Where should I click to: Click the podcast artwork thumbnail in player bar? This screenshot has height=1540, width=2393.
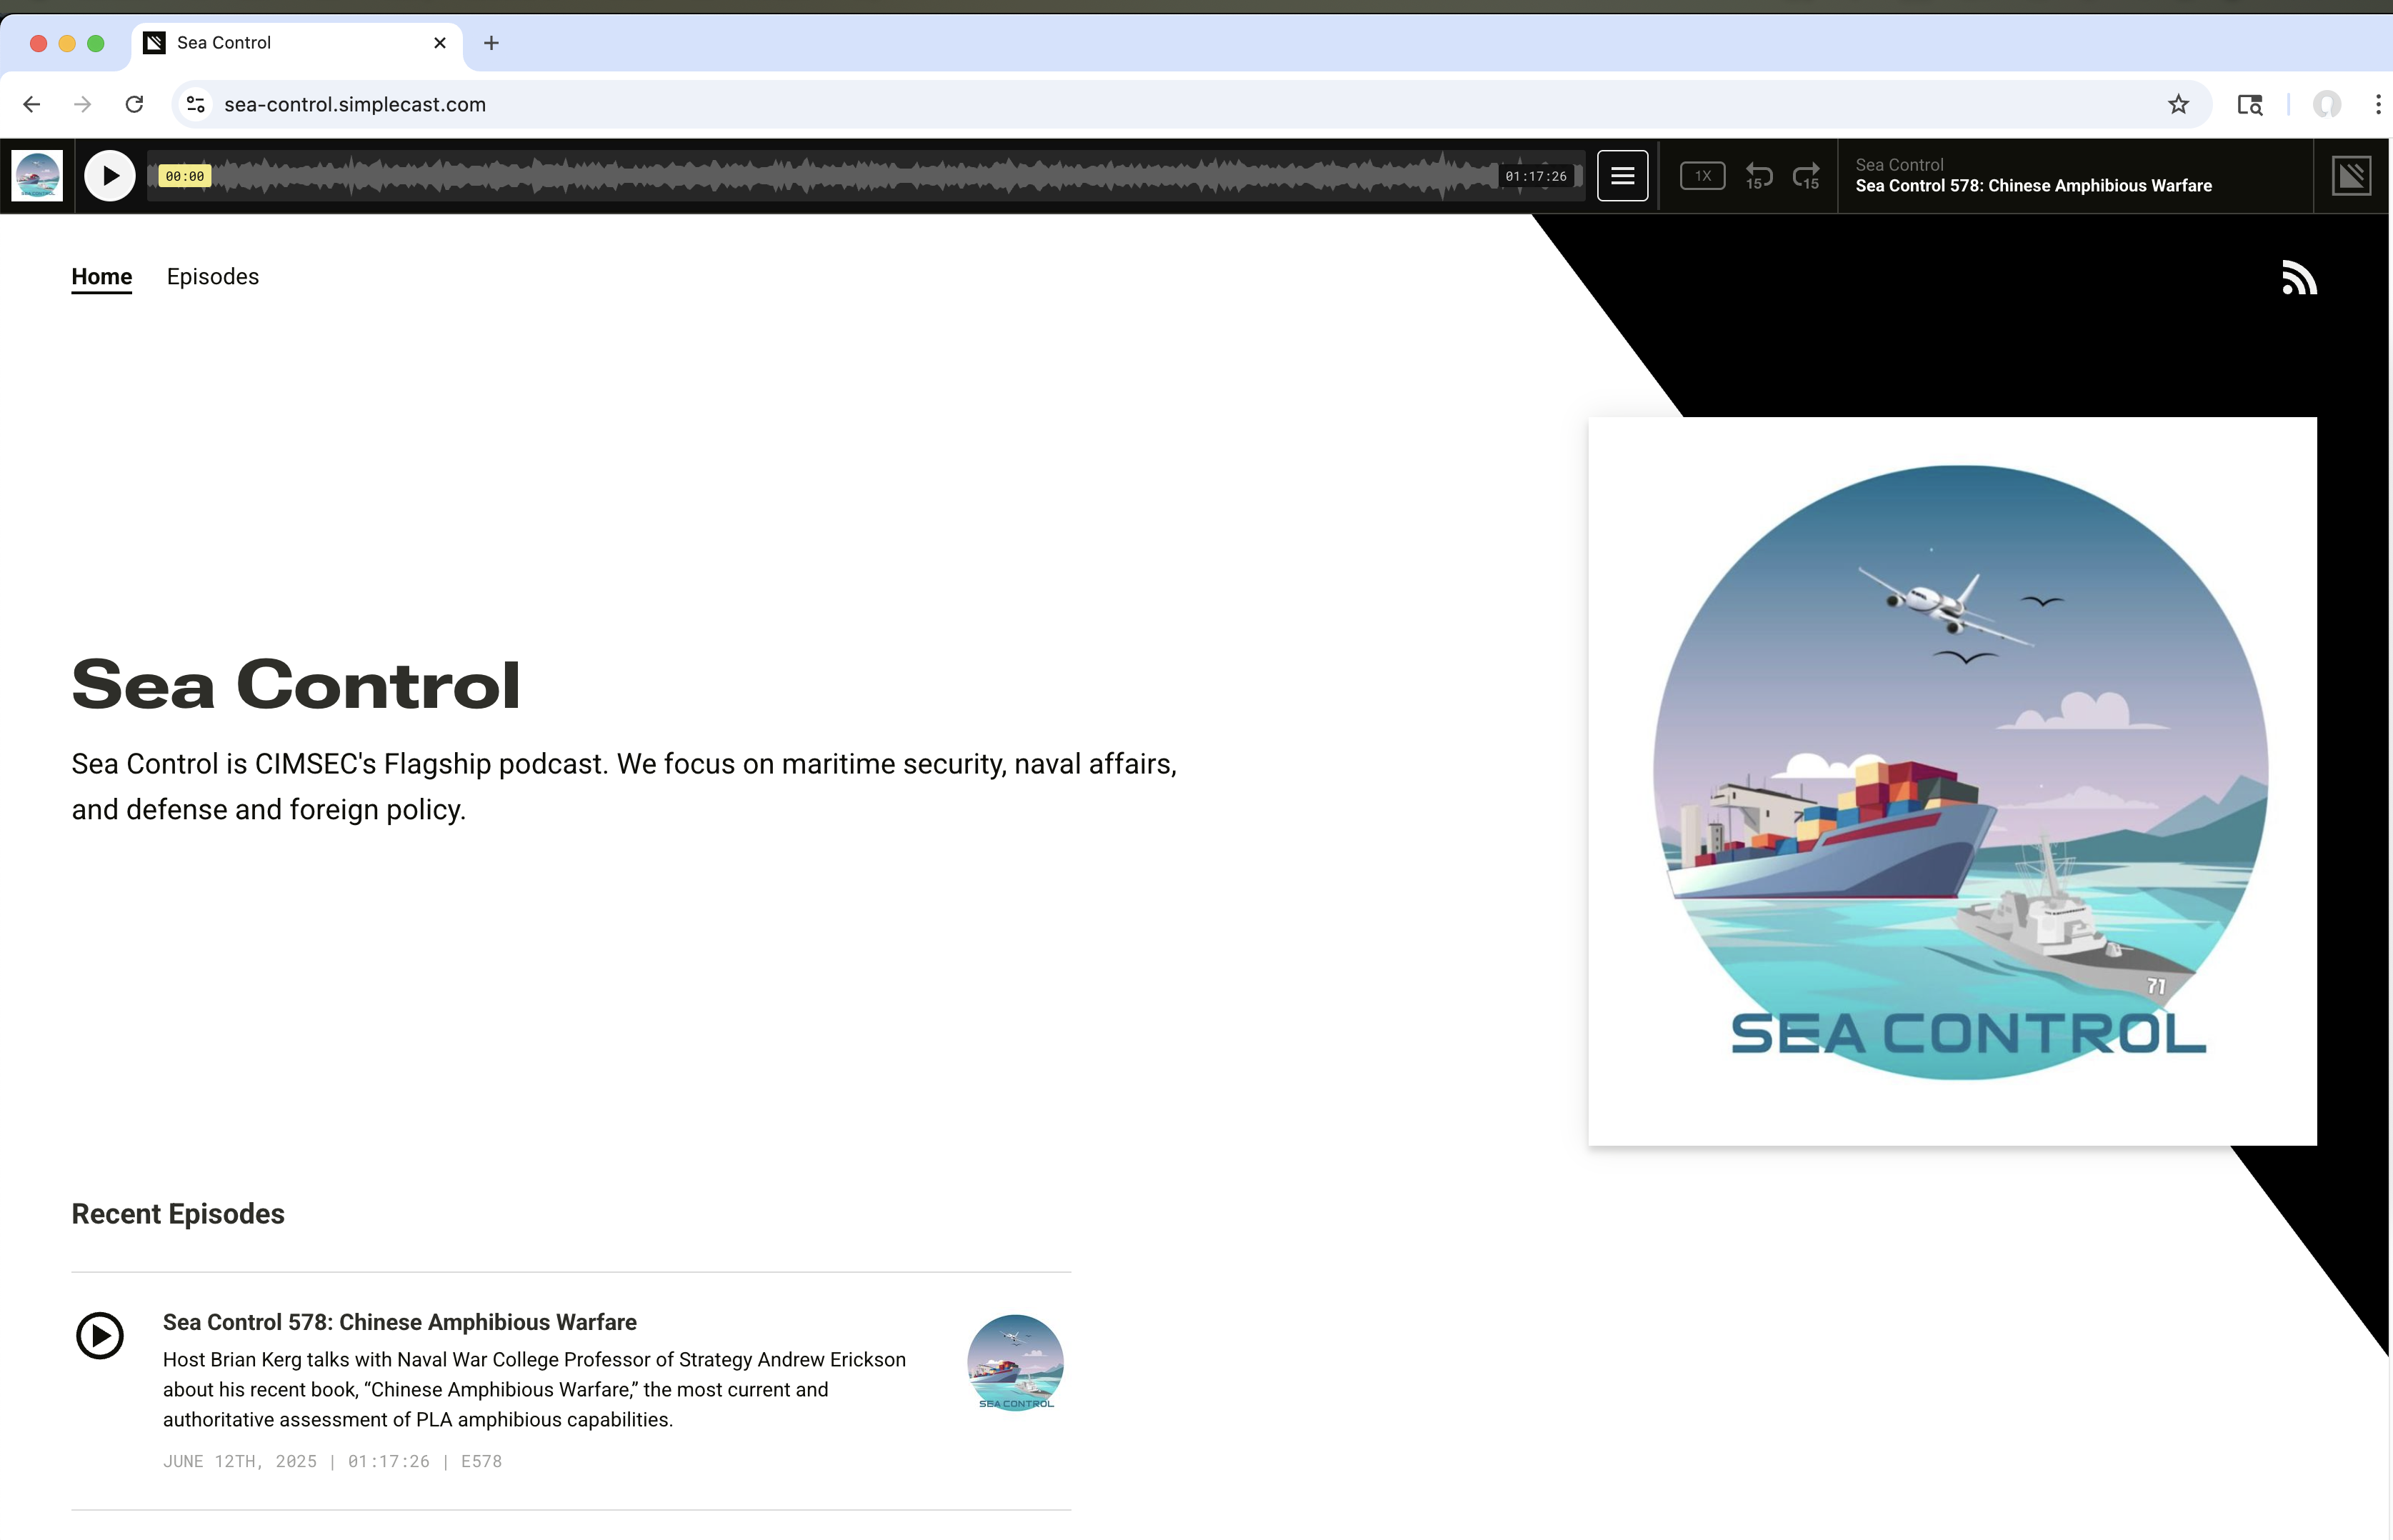[x=37, y=176]
